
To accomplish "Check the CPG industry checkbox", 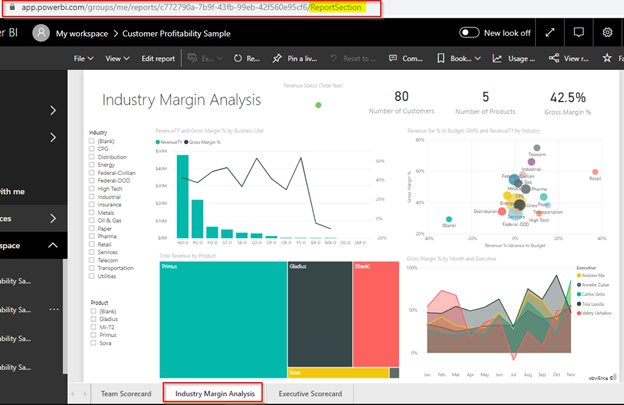I will 92,149.
